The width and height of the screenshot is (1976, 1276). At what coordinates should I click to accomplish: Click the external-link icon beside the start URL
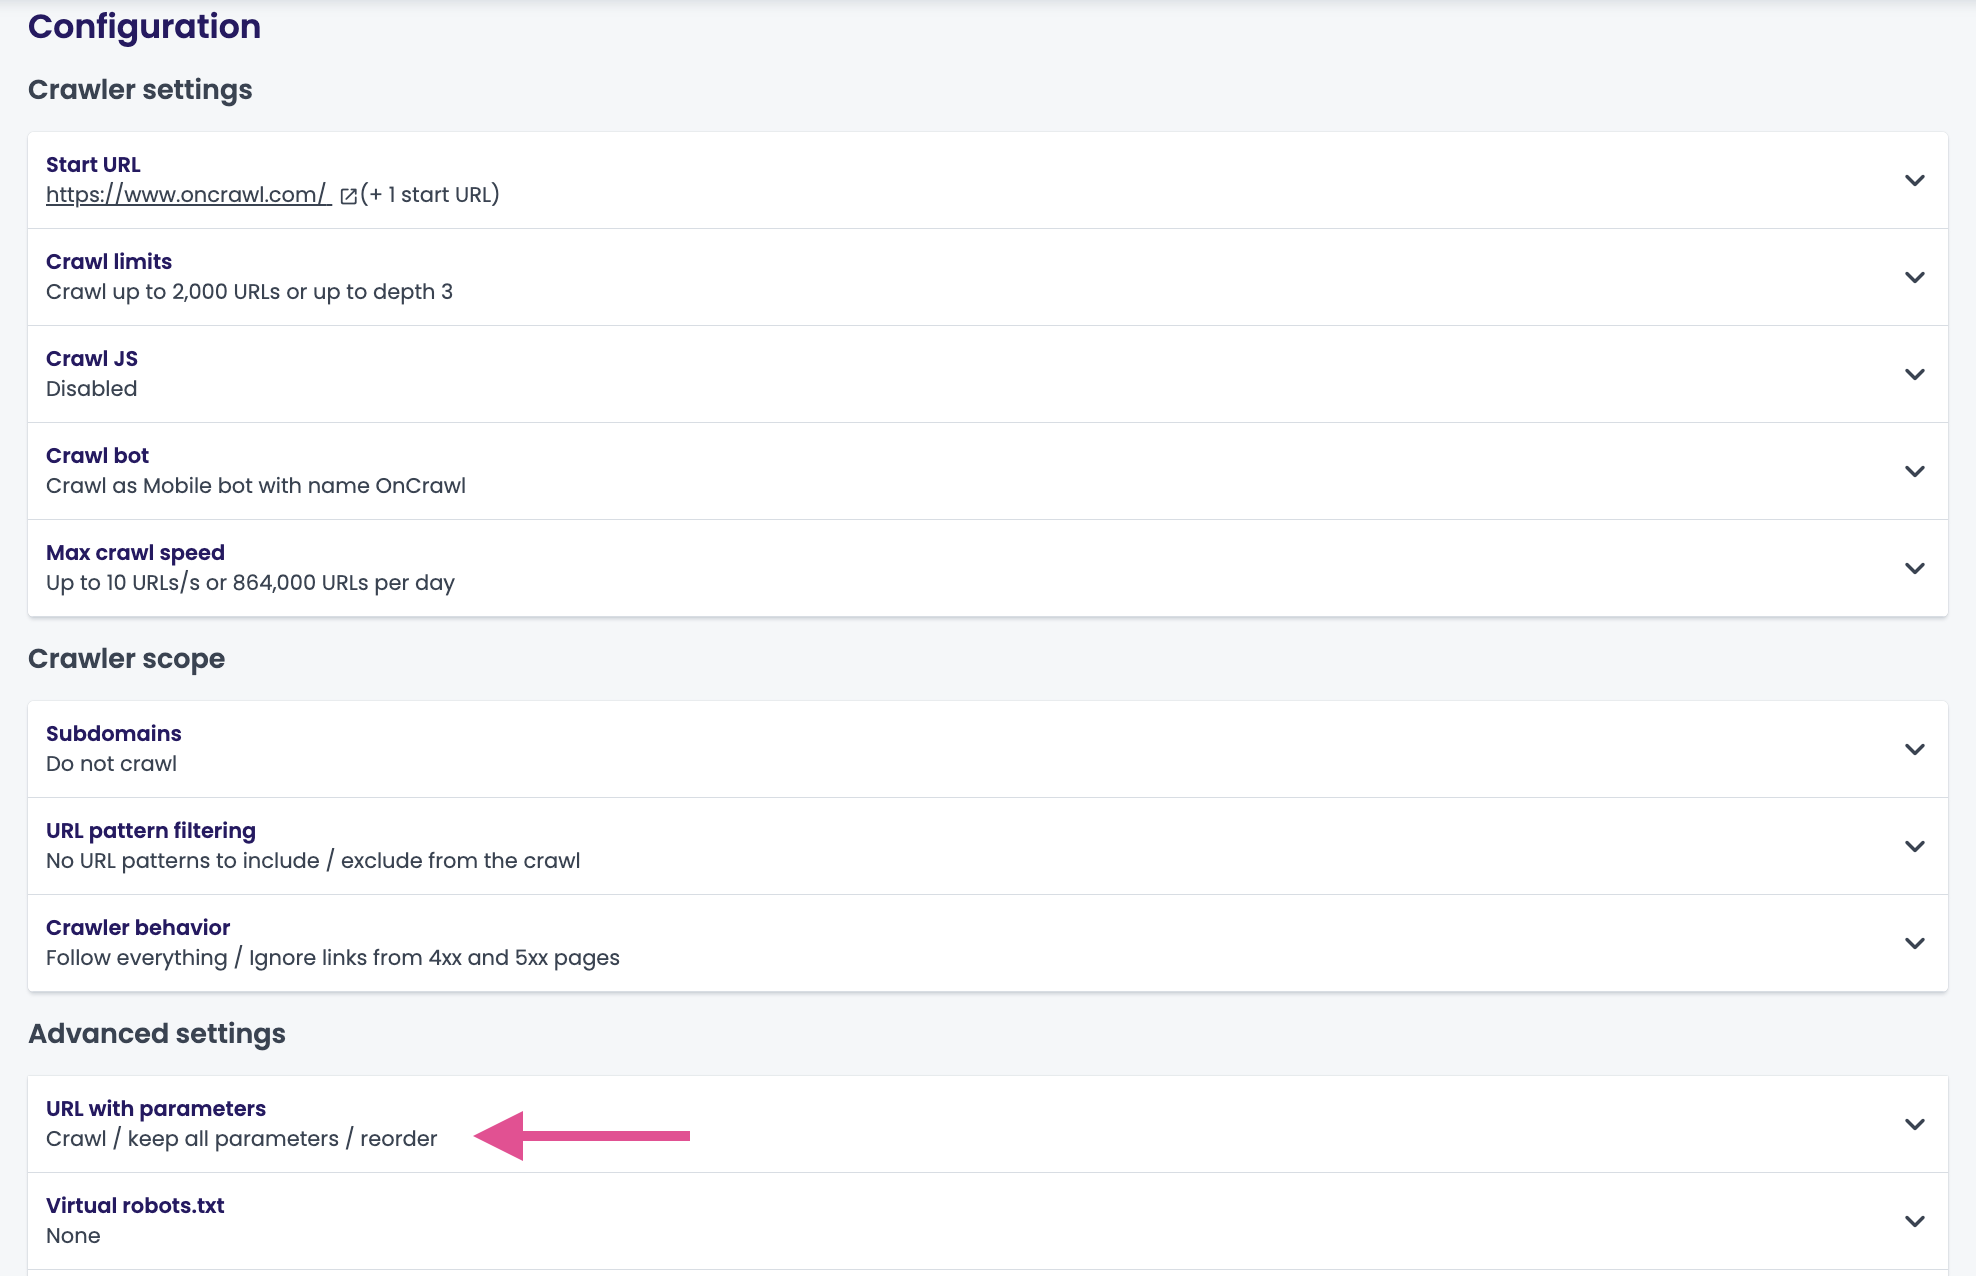point(347,196)
